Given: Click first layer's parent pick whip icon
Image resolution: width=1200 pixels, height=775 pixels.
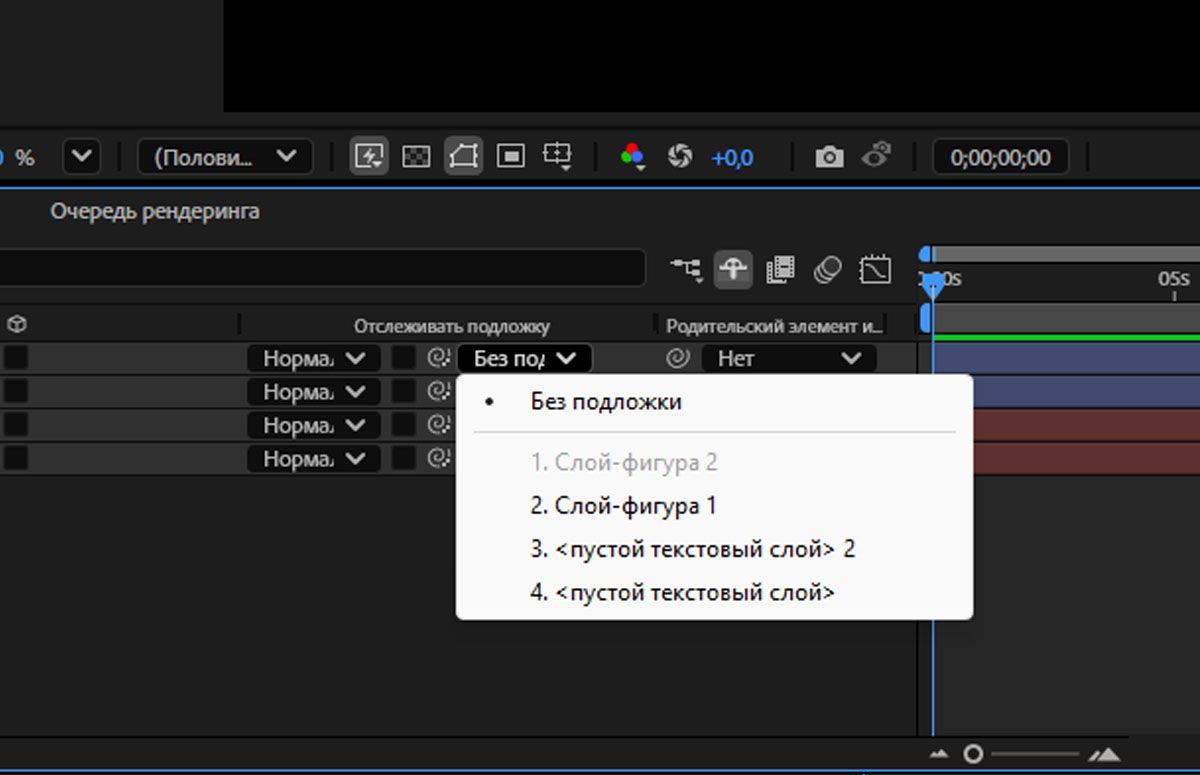Looking at the screenshot, I should coord(678,358).
